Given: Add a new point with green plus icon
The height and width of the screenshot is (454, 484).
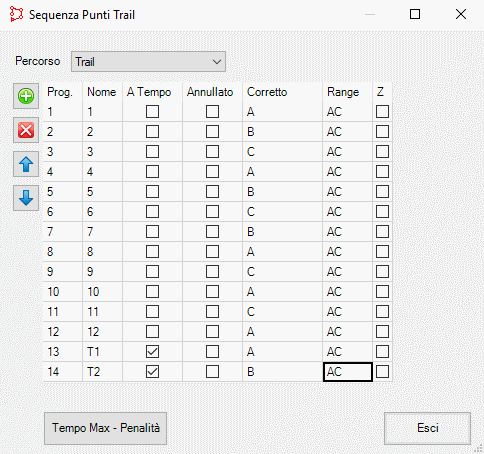Looking at the screenshot, I should [26, 96].
